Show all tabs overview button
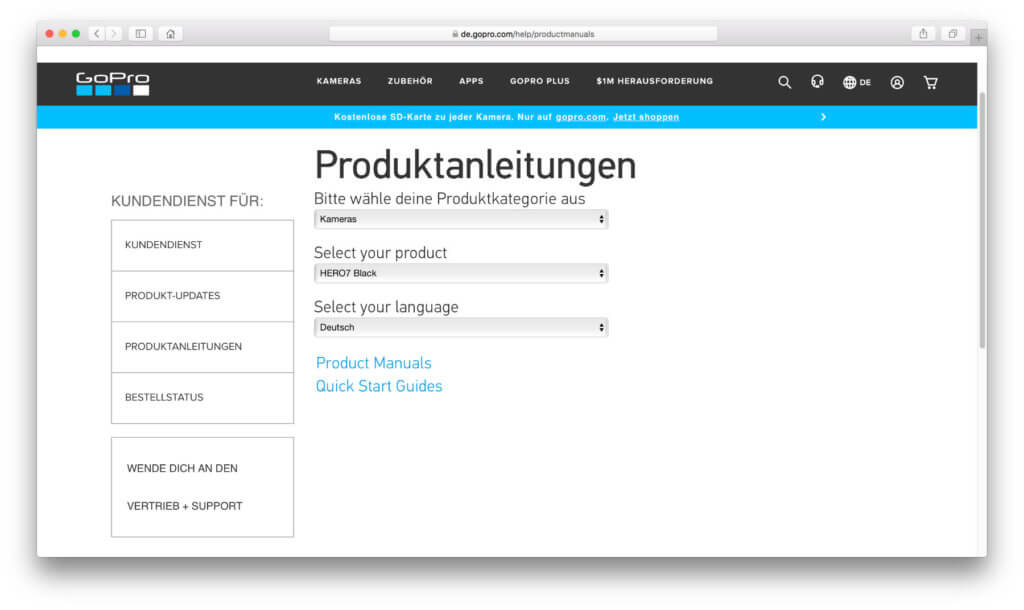The image size is (1024, 610). click(953, 33)
